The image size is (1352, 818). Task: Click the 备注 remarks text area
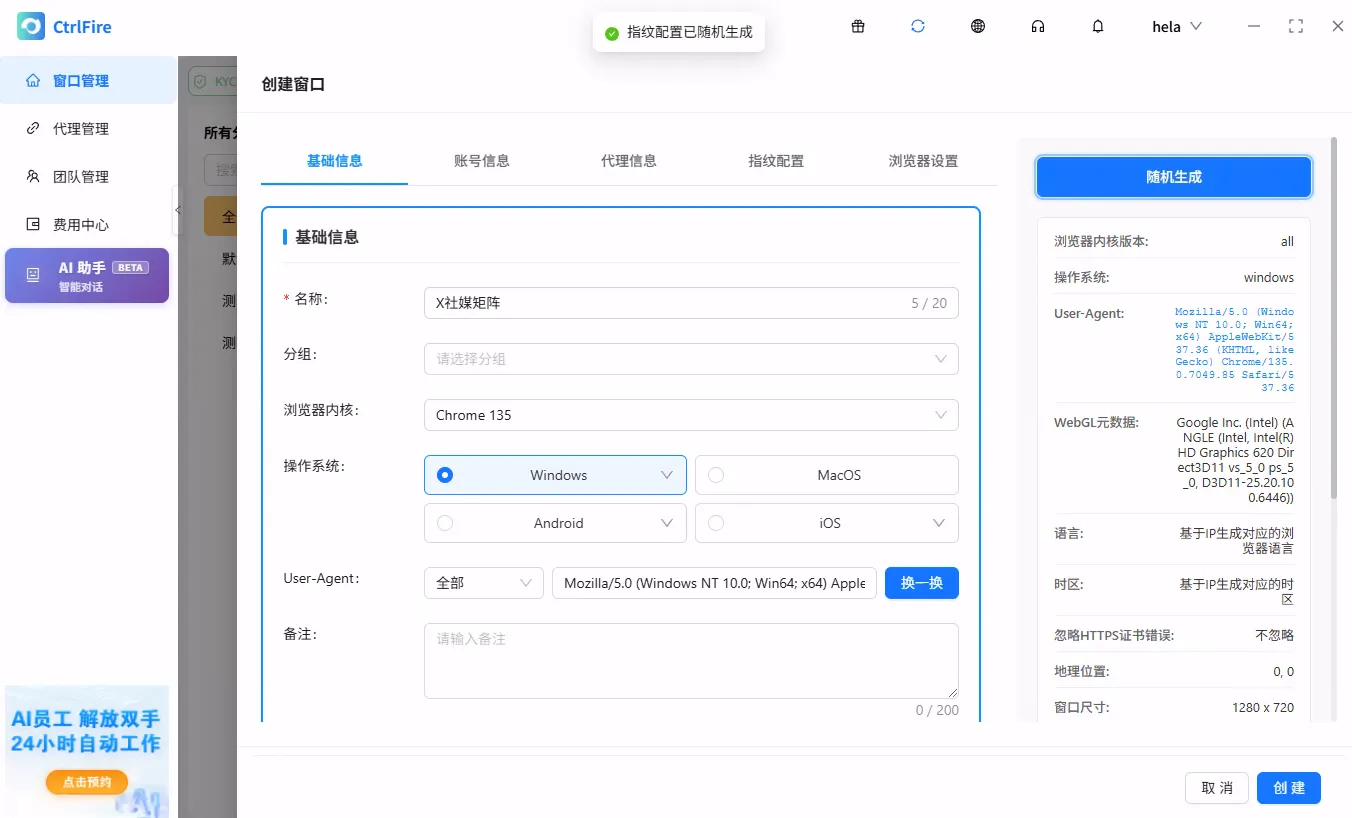(x=690, y=661)
